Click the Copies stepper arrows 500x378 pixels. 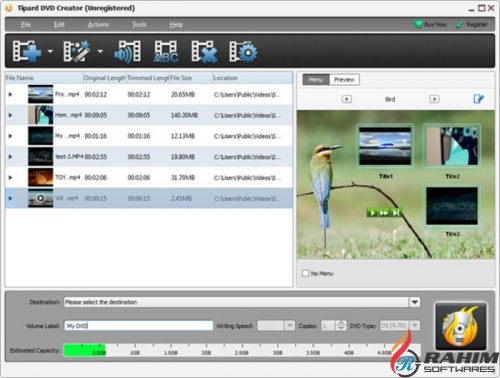pos(341,325)
